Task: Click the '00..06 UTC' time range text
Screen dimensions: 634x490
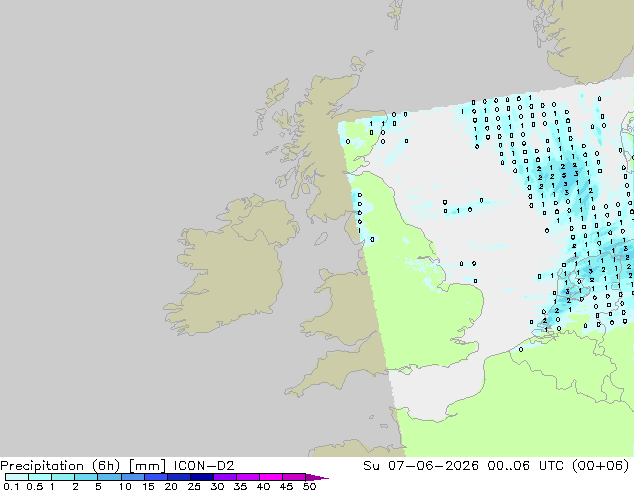Action: pos(526,466)
